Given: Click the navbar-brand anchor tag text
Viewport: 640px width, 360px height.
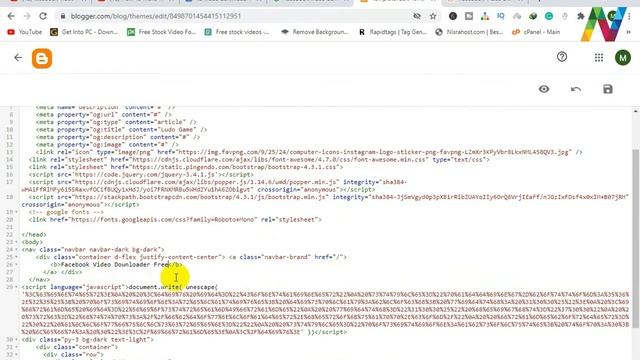Looking at the screenshot, I should (x=288, y=257).
